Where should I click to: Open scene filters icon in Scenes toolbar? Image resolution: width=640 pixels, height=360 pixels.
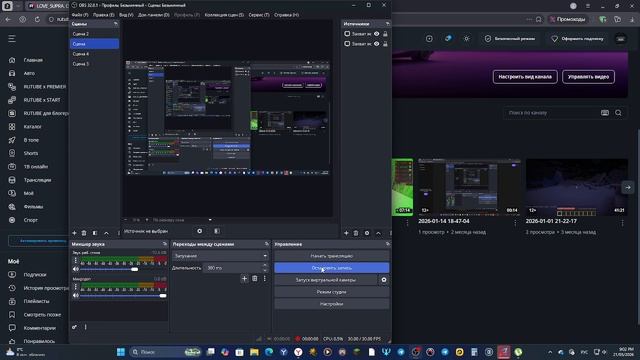(x=95, y=233)
